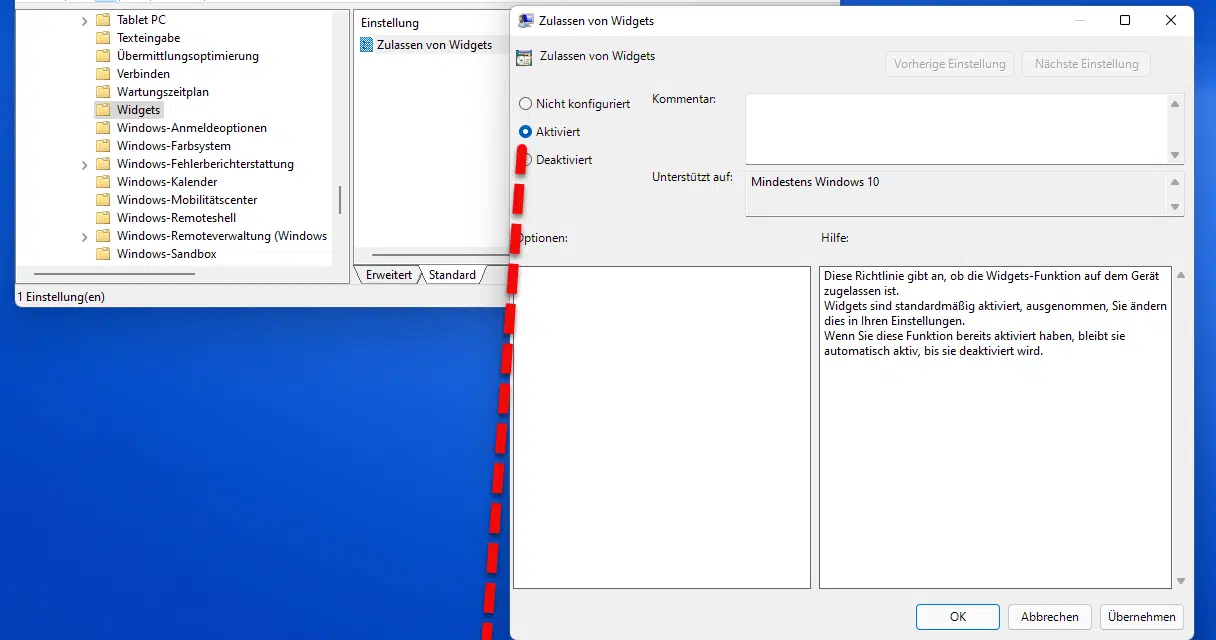Viewport: 1216px width, 640px height.
Task: Expand the Tablet PC tree node
Action: [x=84, y=19]
